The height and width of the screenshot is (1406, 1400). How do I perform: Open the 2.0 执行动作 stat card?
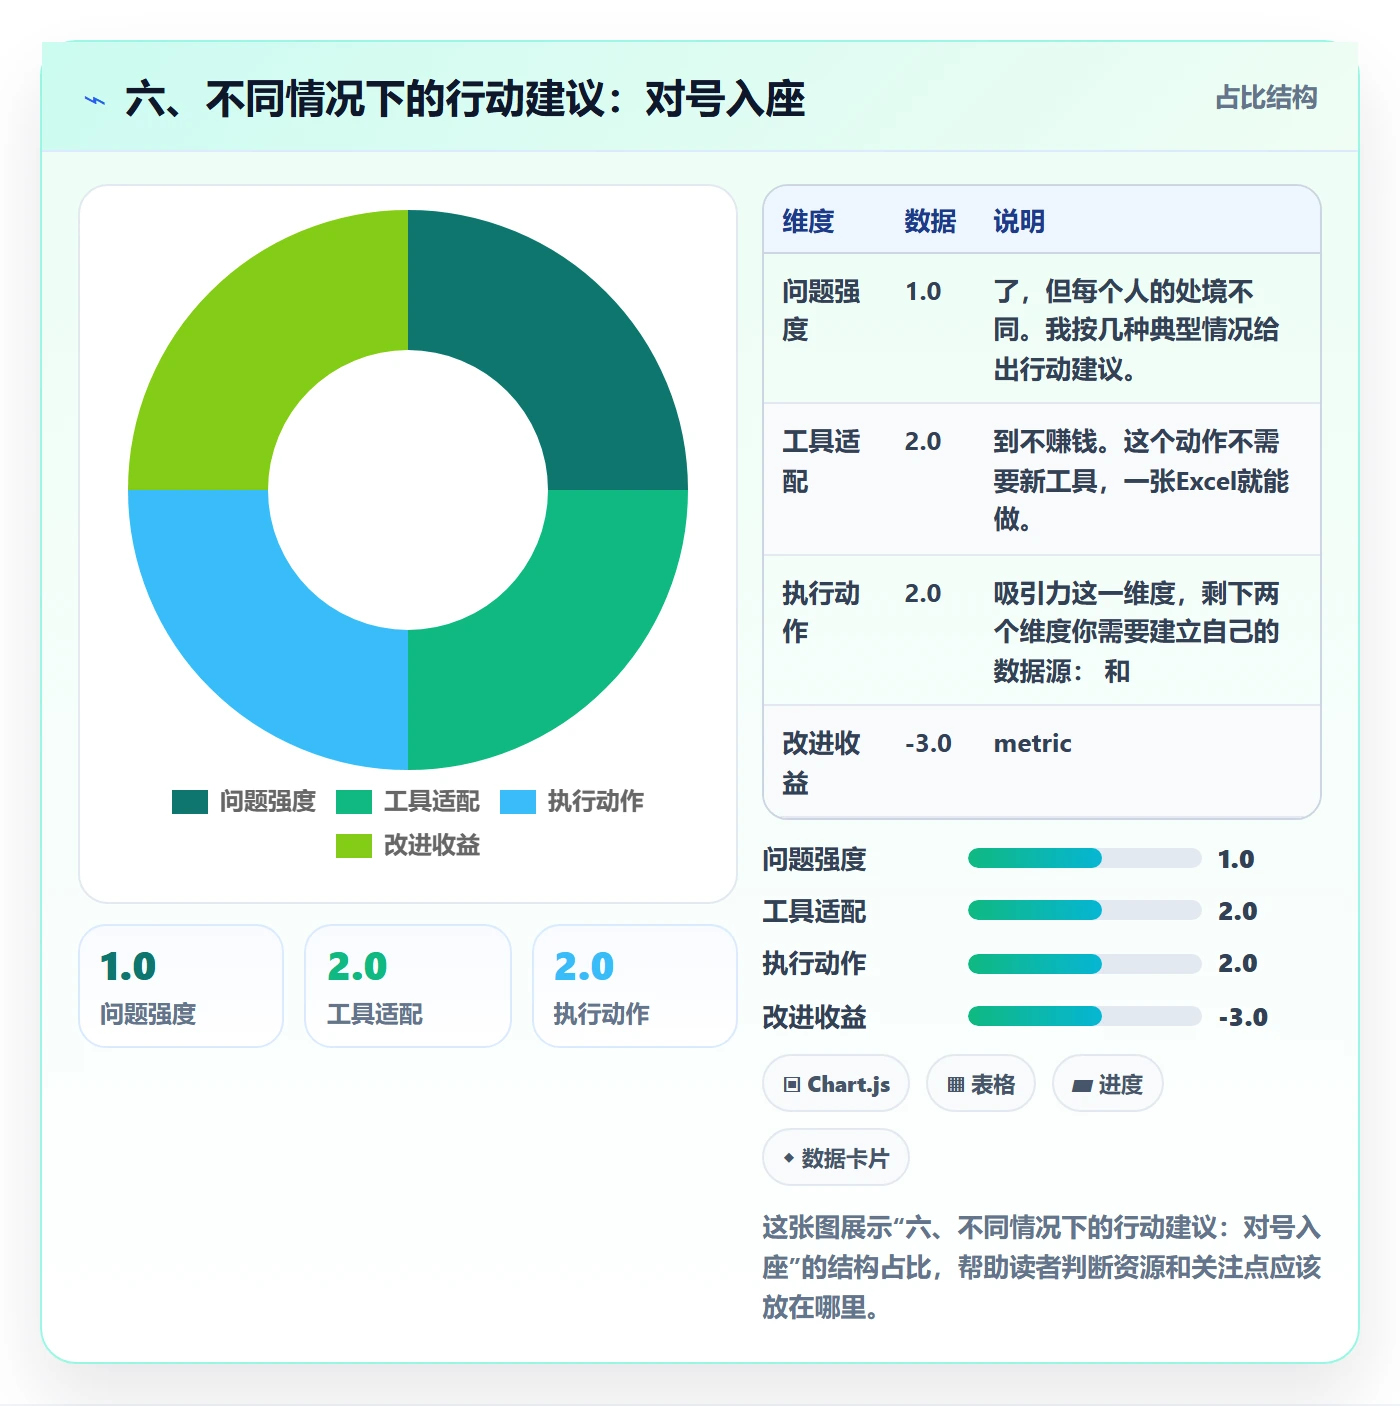click(635, 986)
